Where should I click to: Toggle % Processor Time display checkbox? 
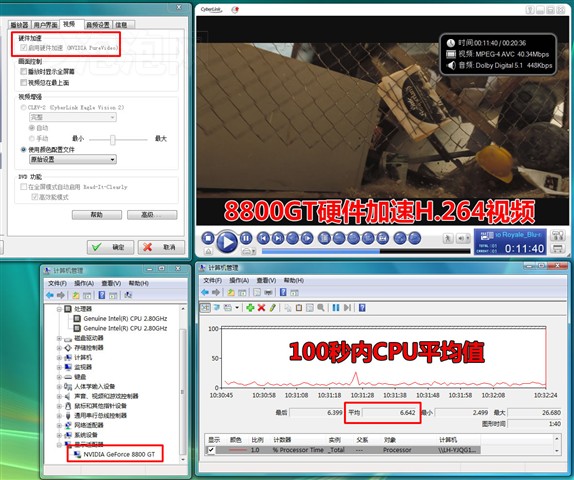tap(211, 450)
